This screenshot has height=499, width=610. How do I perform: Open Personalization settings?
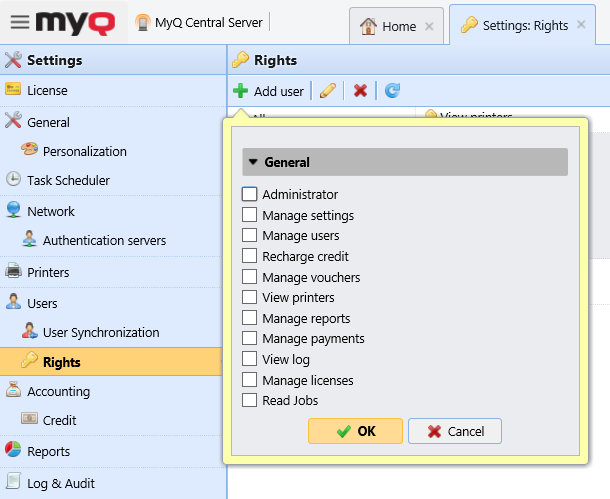84,151
